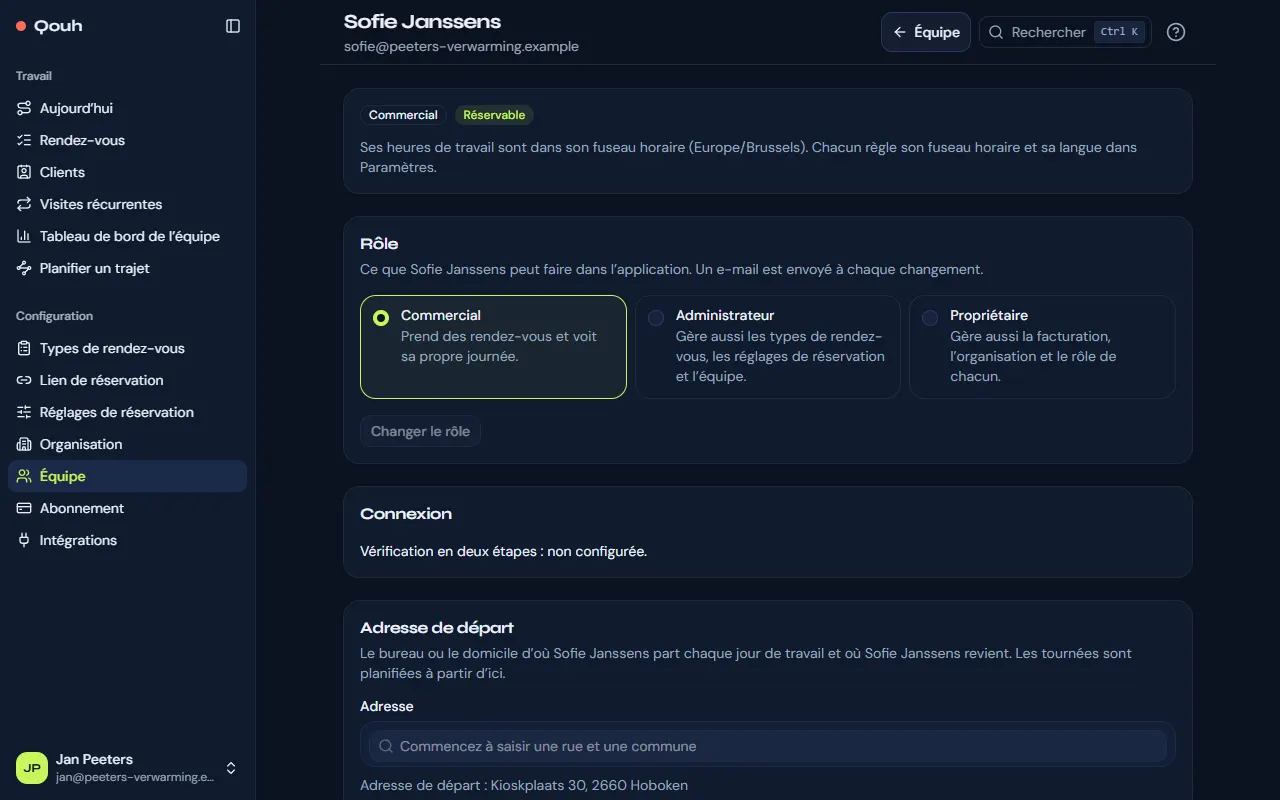Screen dimensions: 1280x800
Task: Click the Commercial badge under the header
Action: tap(403, 115)
